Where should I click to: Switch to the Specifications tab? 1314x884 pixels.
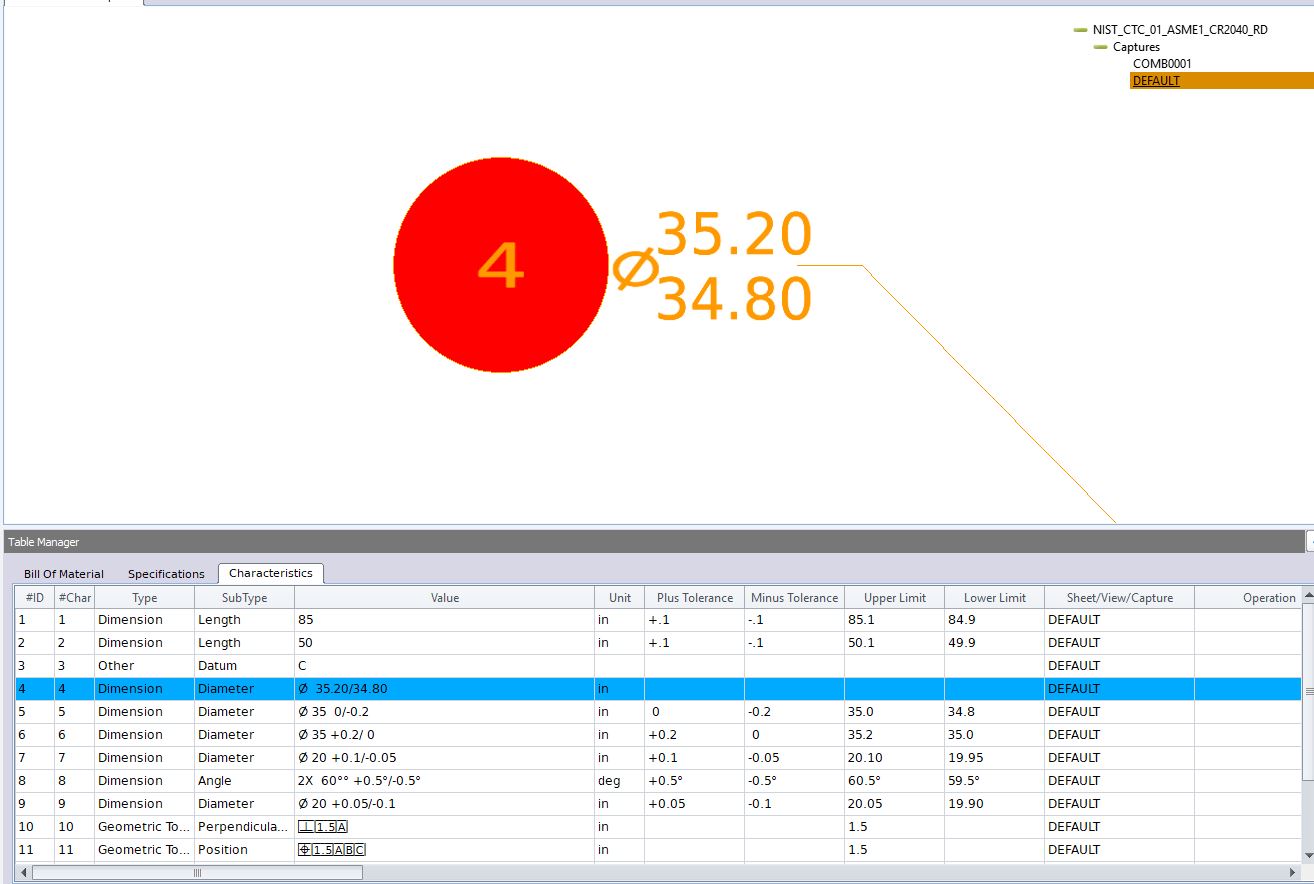click(x=166, y=574)
